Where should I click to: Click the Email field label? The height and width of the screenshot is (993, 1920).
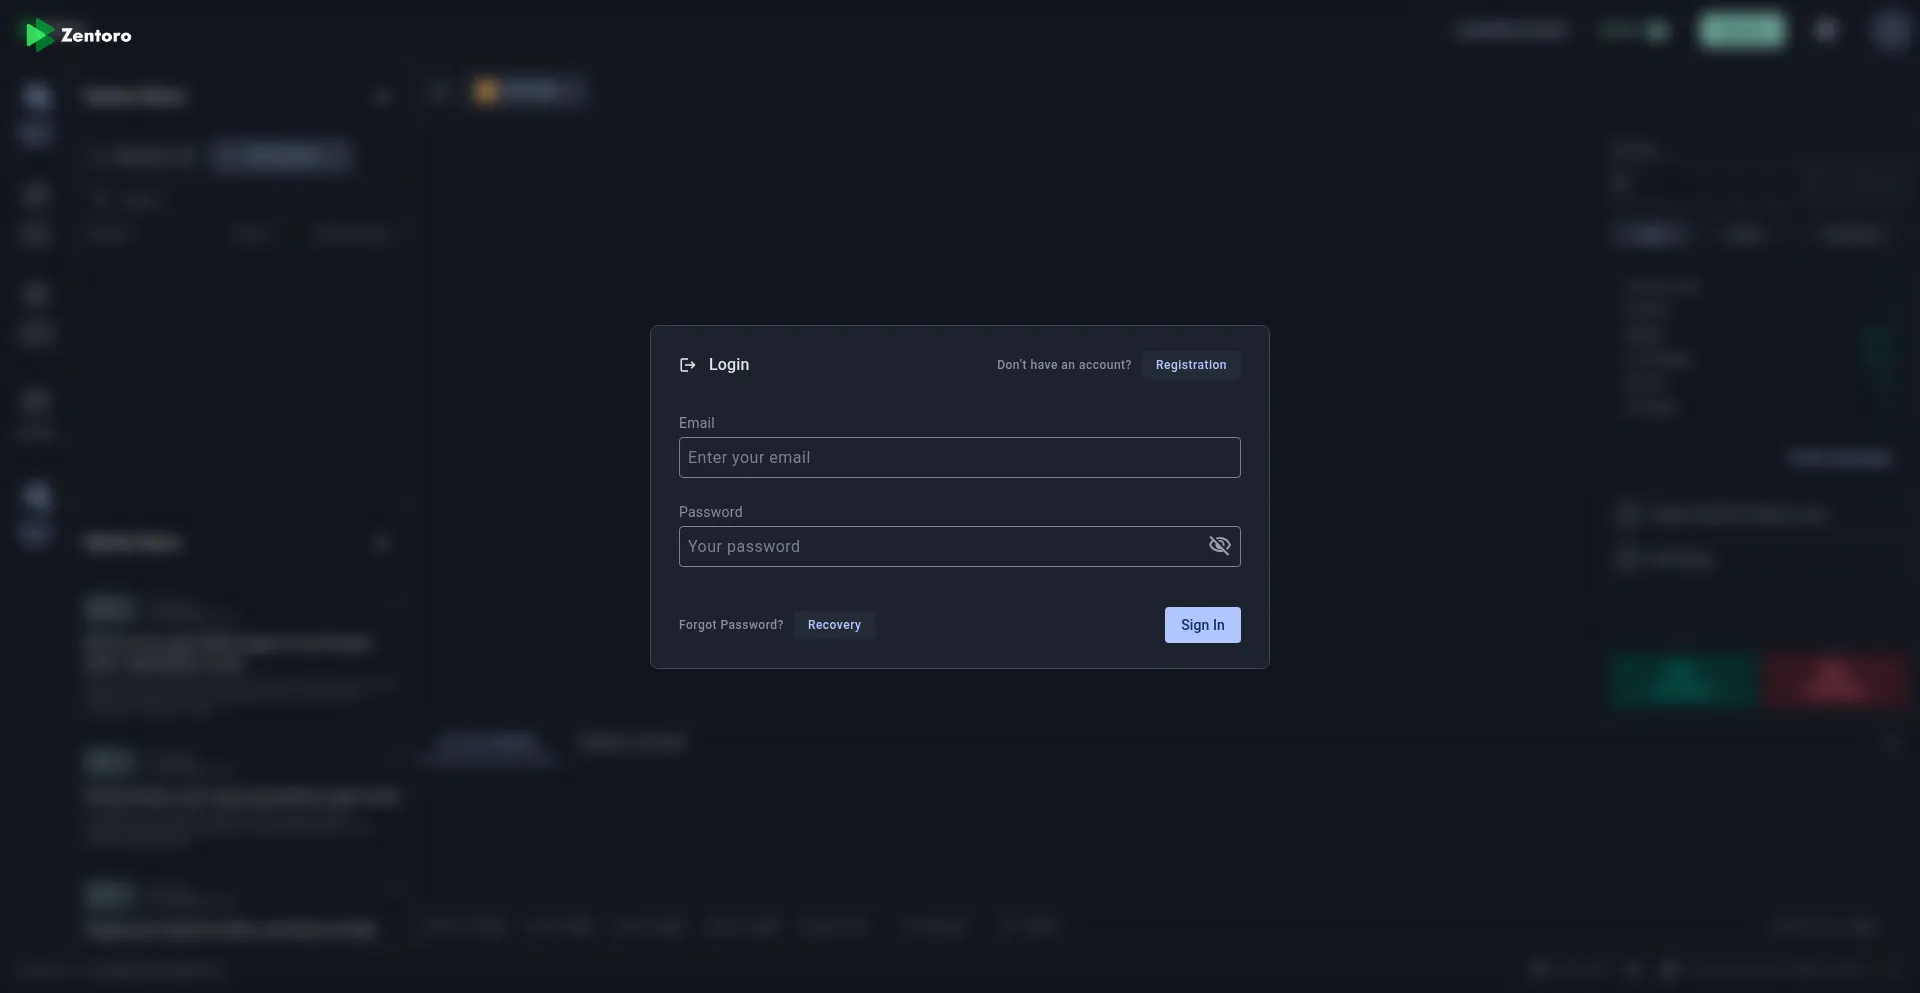(x=696, y=423)
